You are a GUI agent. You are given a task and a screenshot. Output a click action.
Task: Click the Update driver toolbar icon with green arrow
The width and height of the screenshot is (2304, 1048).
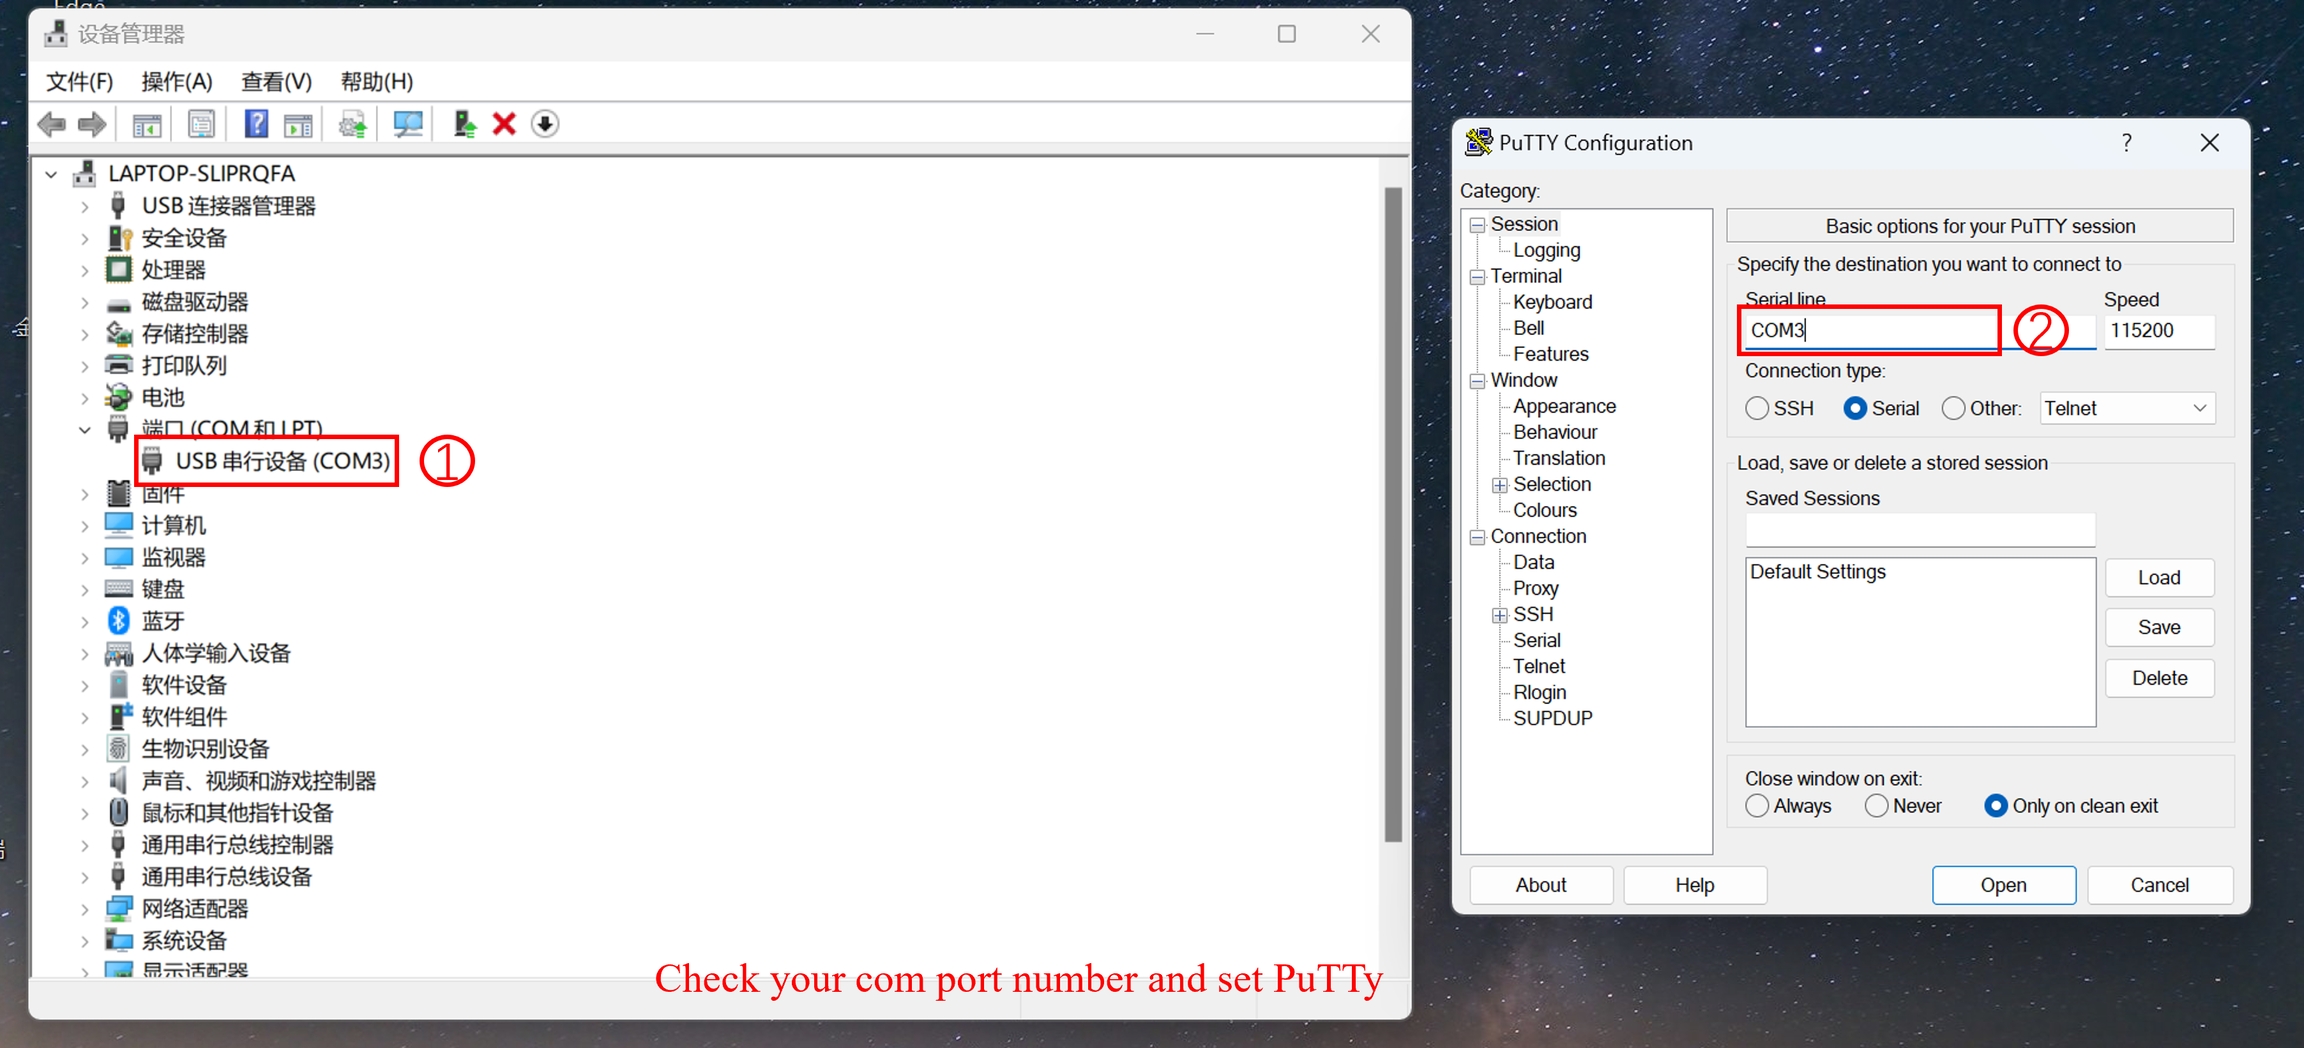pyautogui.click(x=464, y=124)
